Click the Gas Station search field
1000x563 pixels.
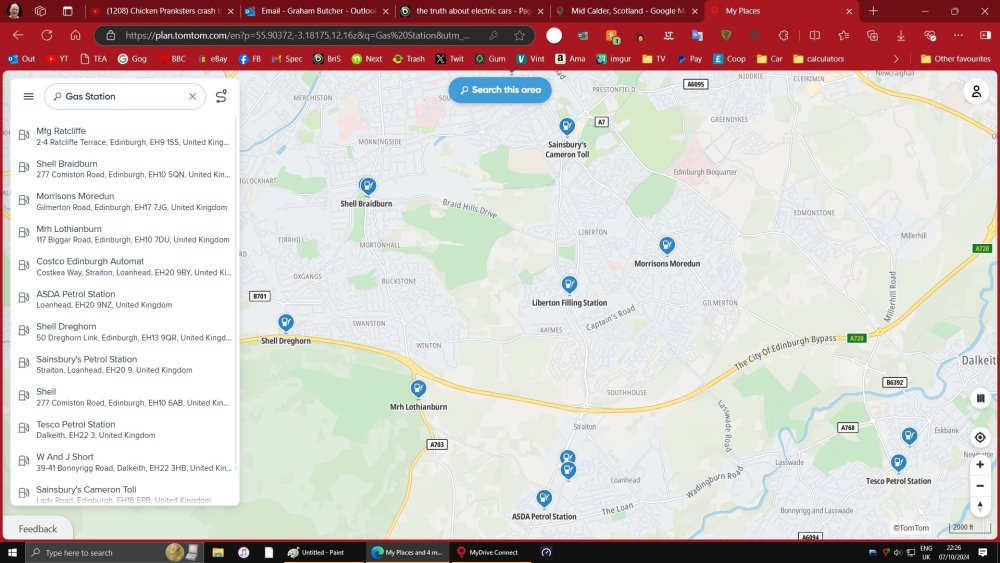pyautogui.click(x=124, y=96)
